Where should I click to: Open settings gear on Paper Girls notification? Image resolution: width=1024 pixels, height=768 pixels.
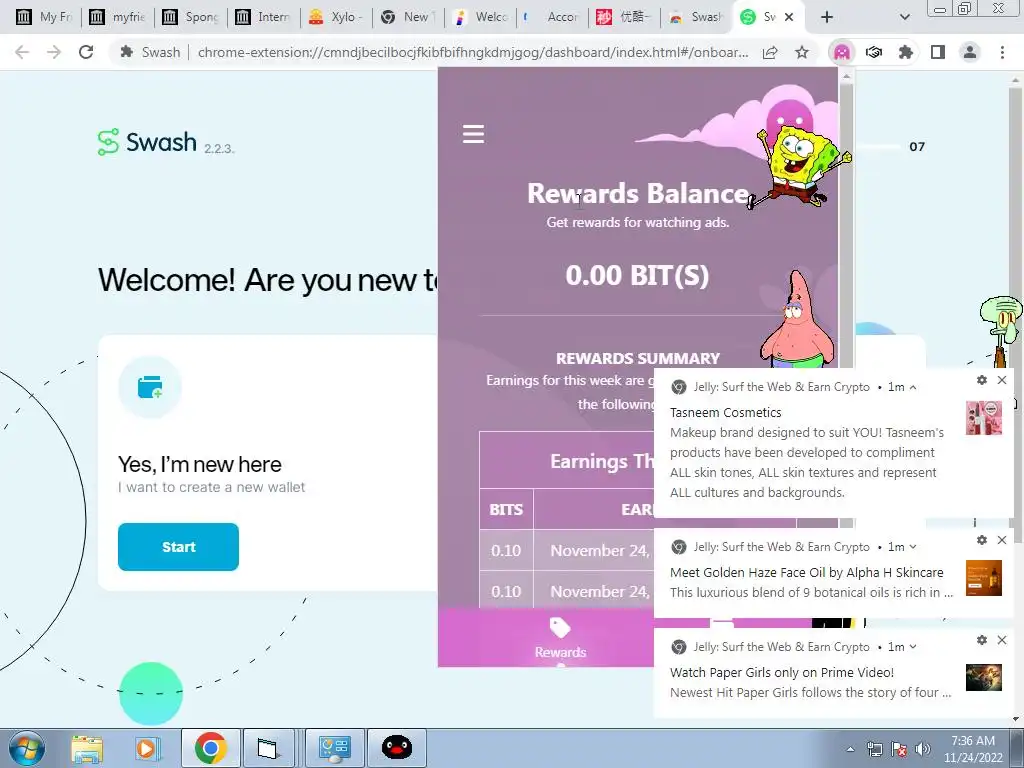(982, 640)
